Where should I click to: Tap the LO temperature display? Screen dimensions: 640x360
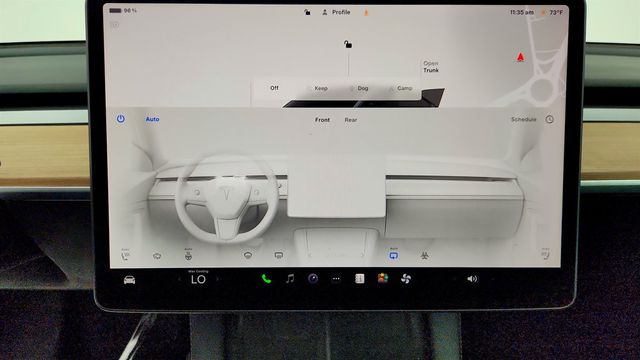198,280
